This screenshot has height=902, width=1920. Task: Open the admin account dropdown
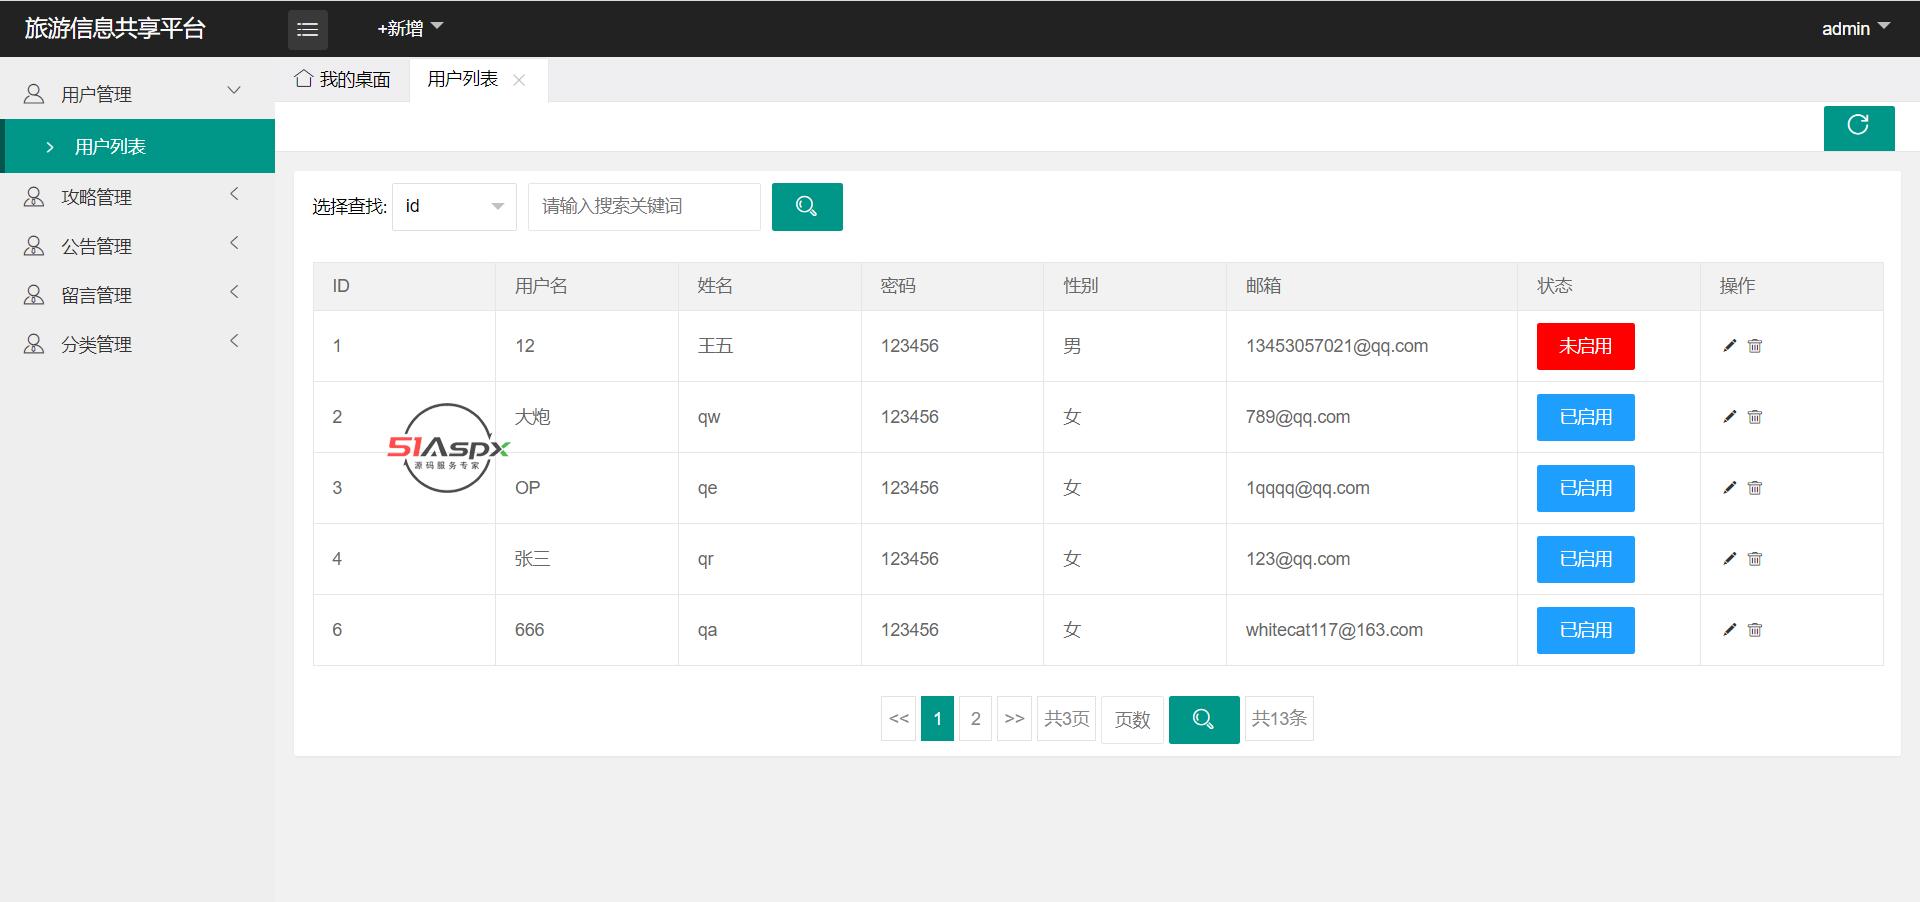click(1855, 29)
